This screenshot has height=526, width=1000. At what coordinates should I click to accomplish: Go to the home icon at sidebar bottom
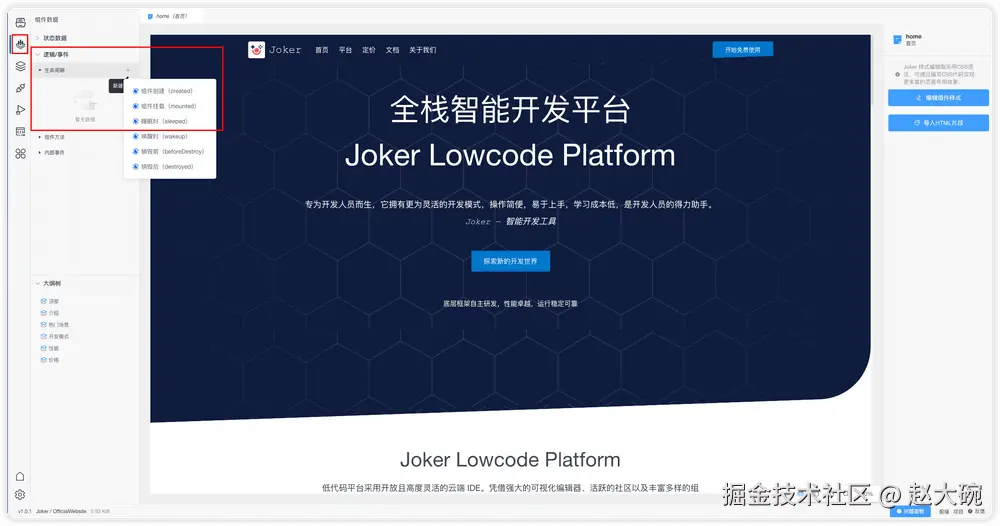pyautogui.click(x=20, y=476)
